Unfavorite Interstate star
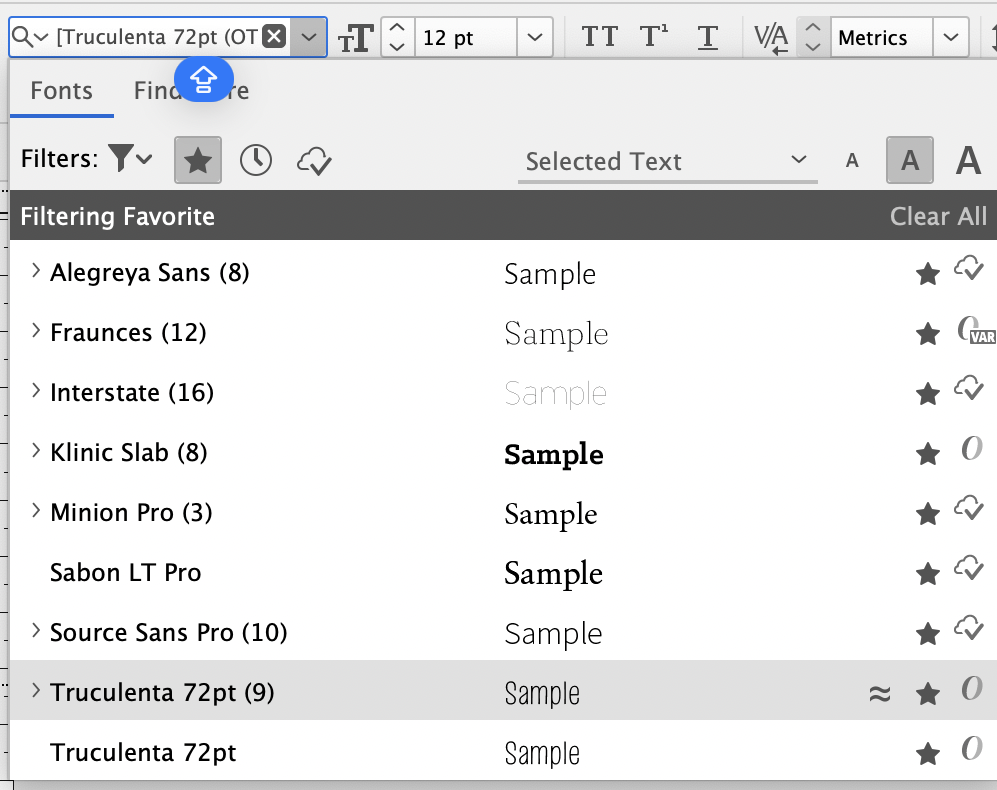Viewport: 997px width, 790px height. tap(928, 394)
